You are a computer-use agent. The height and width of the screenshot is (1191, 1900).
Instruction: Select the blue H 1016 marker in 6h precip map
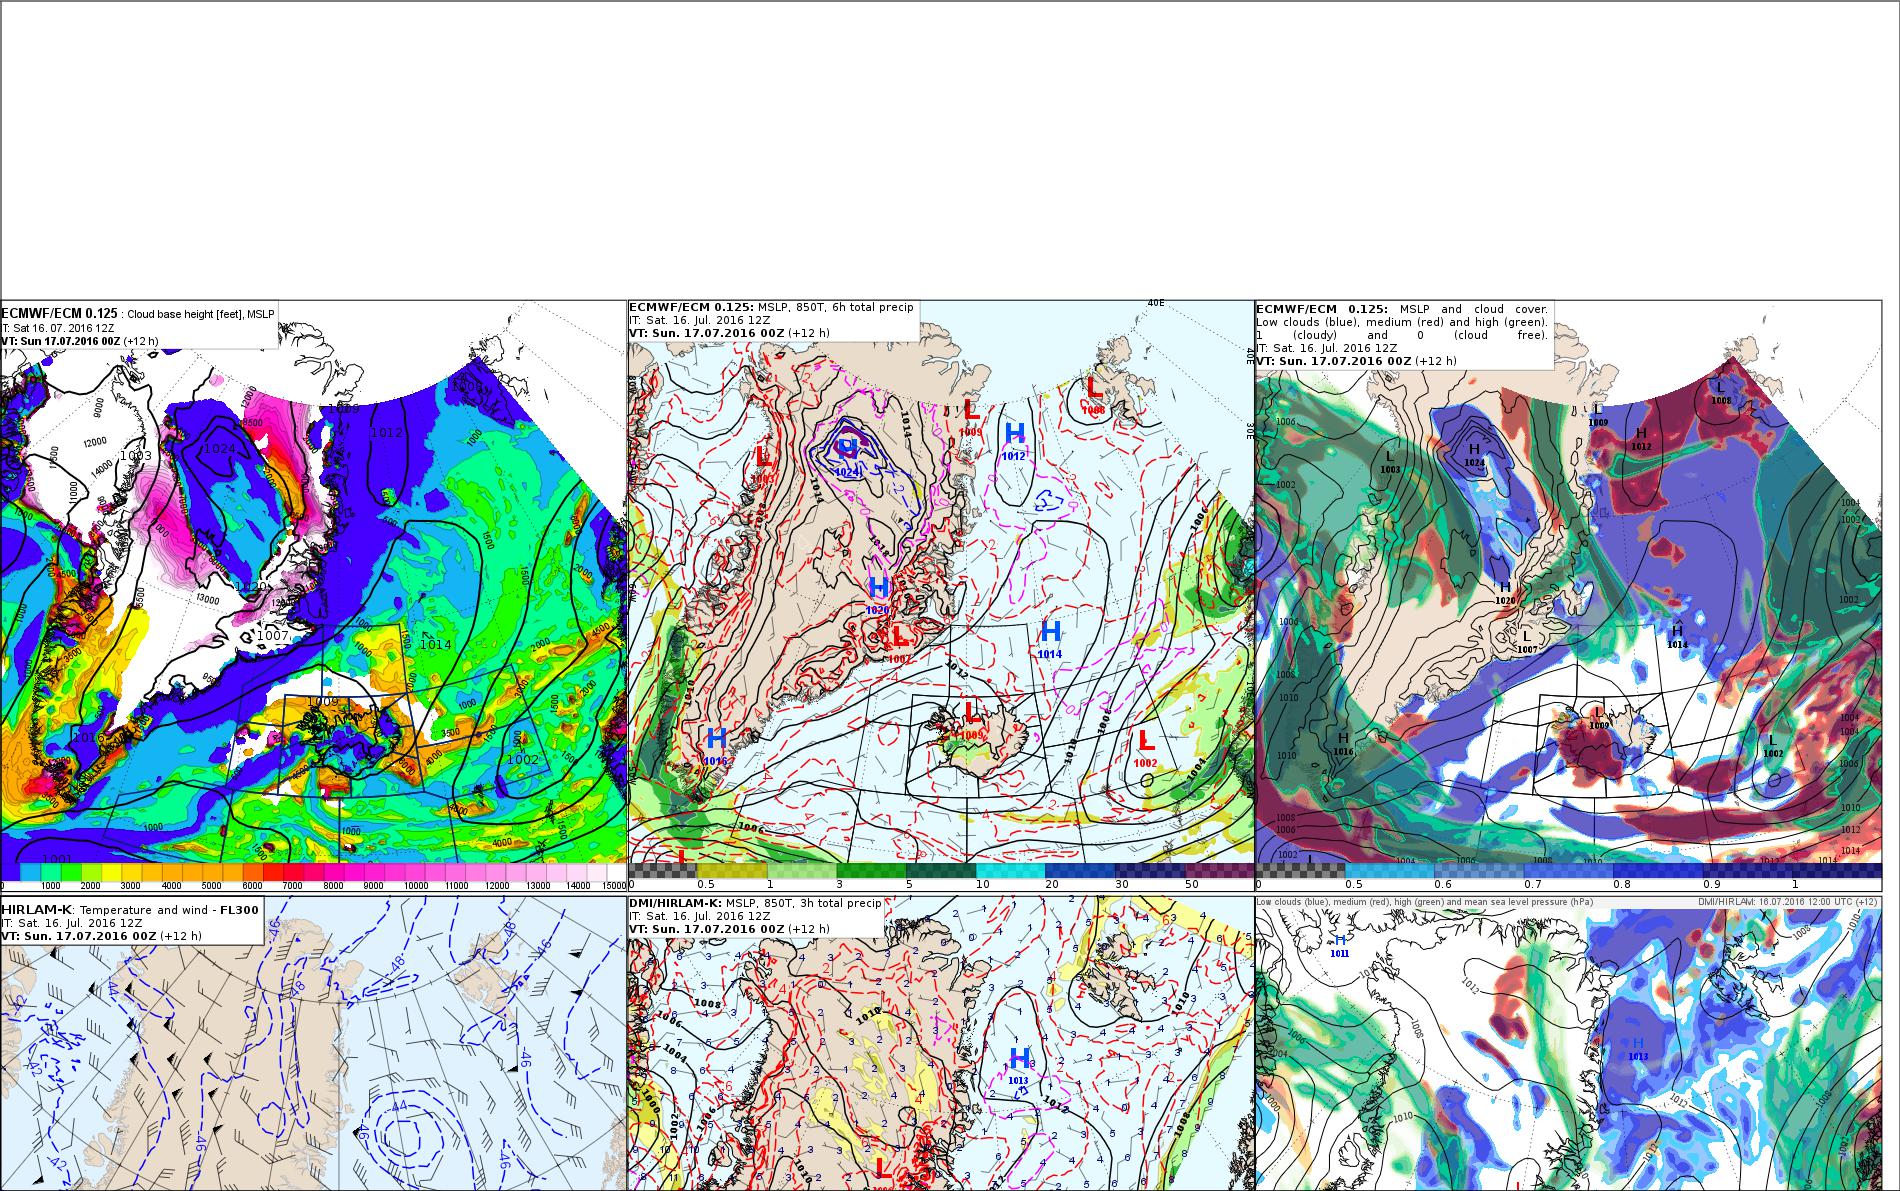[x=714, y=746]
